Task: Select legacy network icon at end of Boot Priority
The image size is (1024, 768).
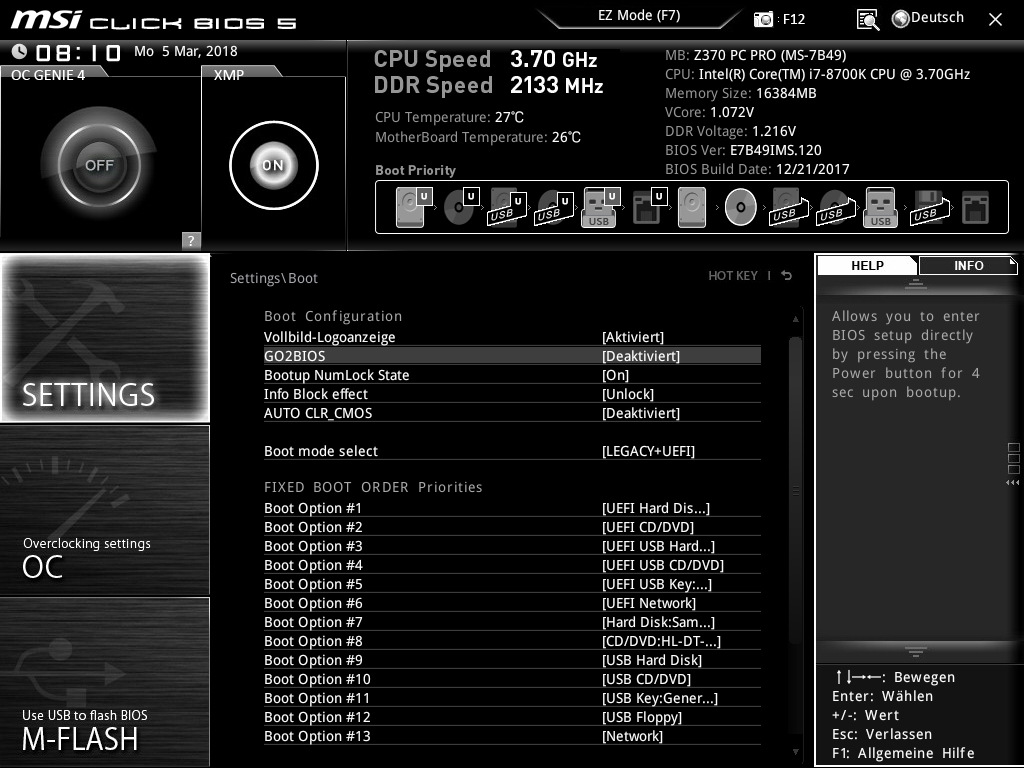Action: coord(976,208)
